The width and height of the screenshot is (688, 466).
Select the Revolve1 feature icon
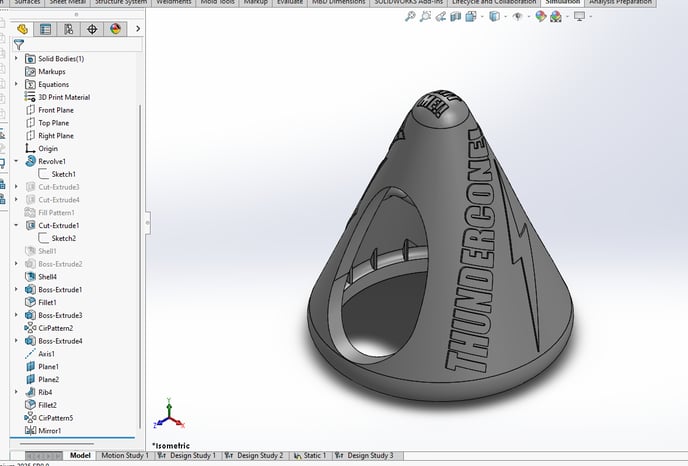pos(30,161)
